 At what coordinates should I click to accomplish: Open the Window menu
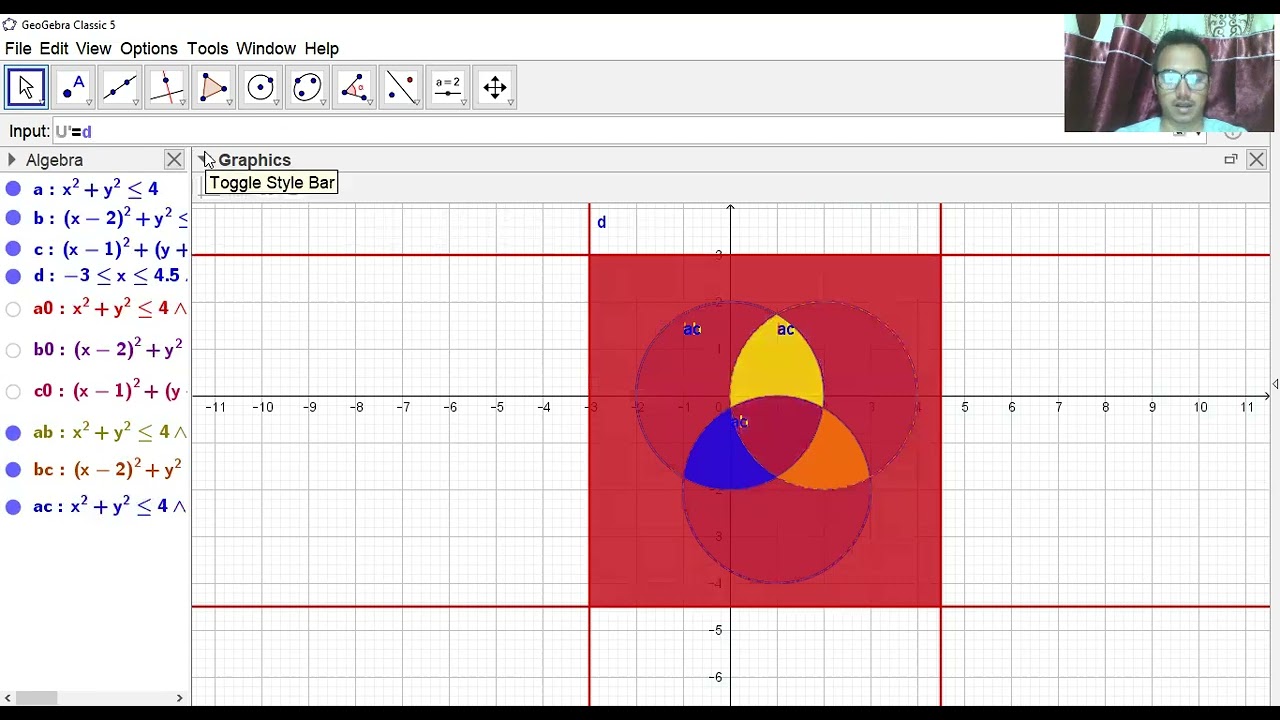tap(266, 48)
